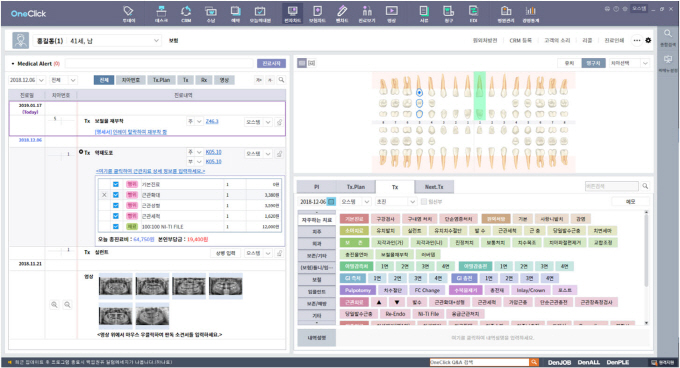Image resolution: width=680 pixels, height=368 pixels.
Task: Switch to the Tx.Plan tab in lower panel
Action: click(356, 187)
